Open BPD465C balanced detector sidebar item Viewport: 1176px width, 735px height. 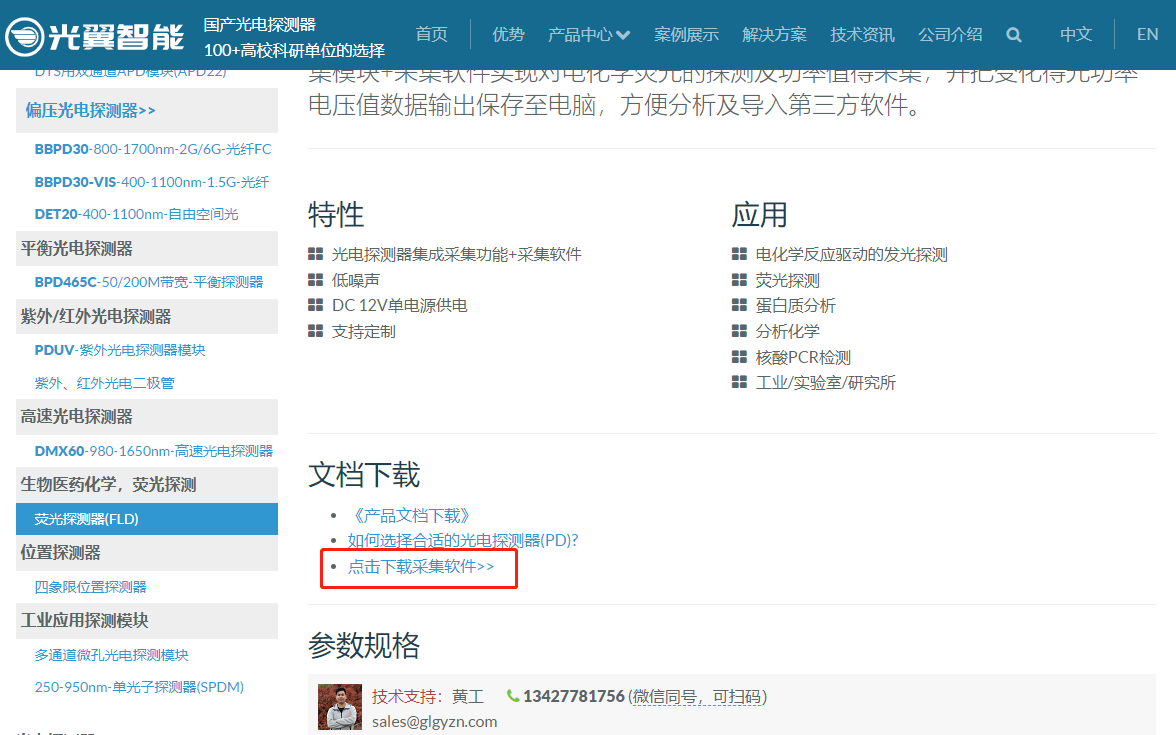148,282
